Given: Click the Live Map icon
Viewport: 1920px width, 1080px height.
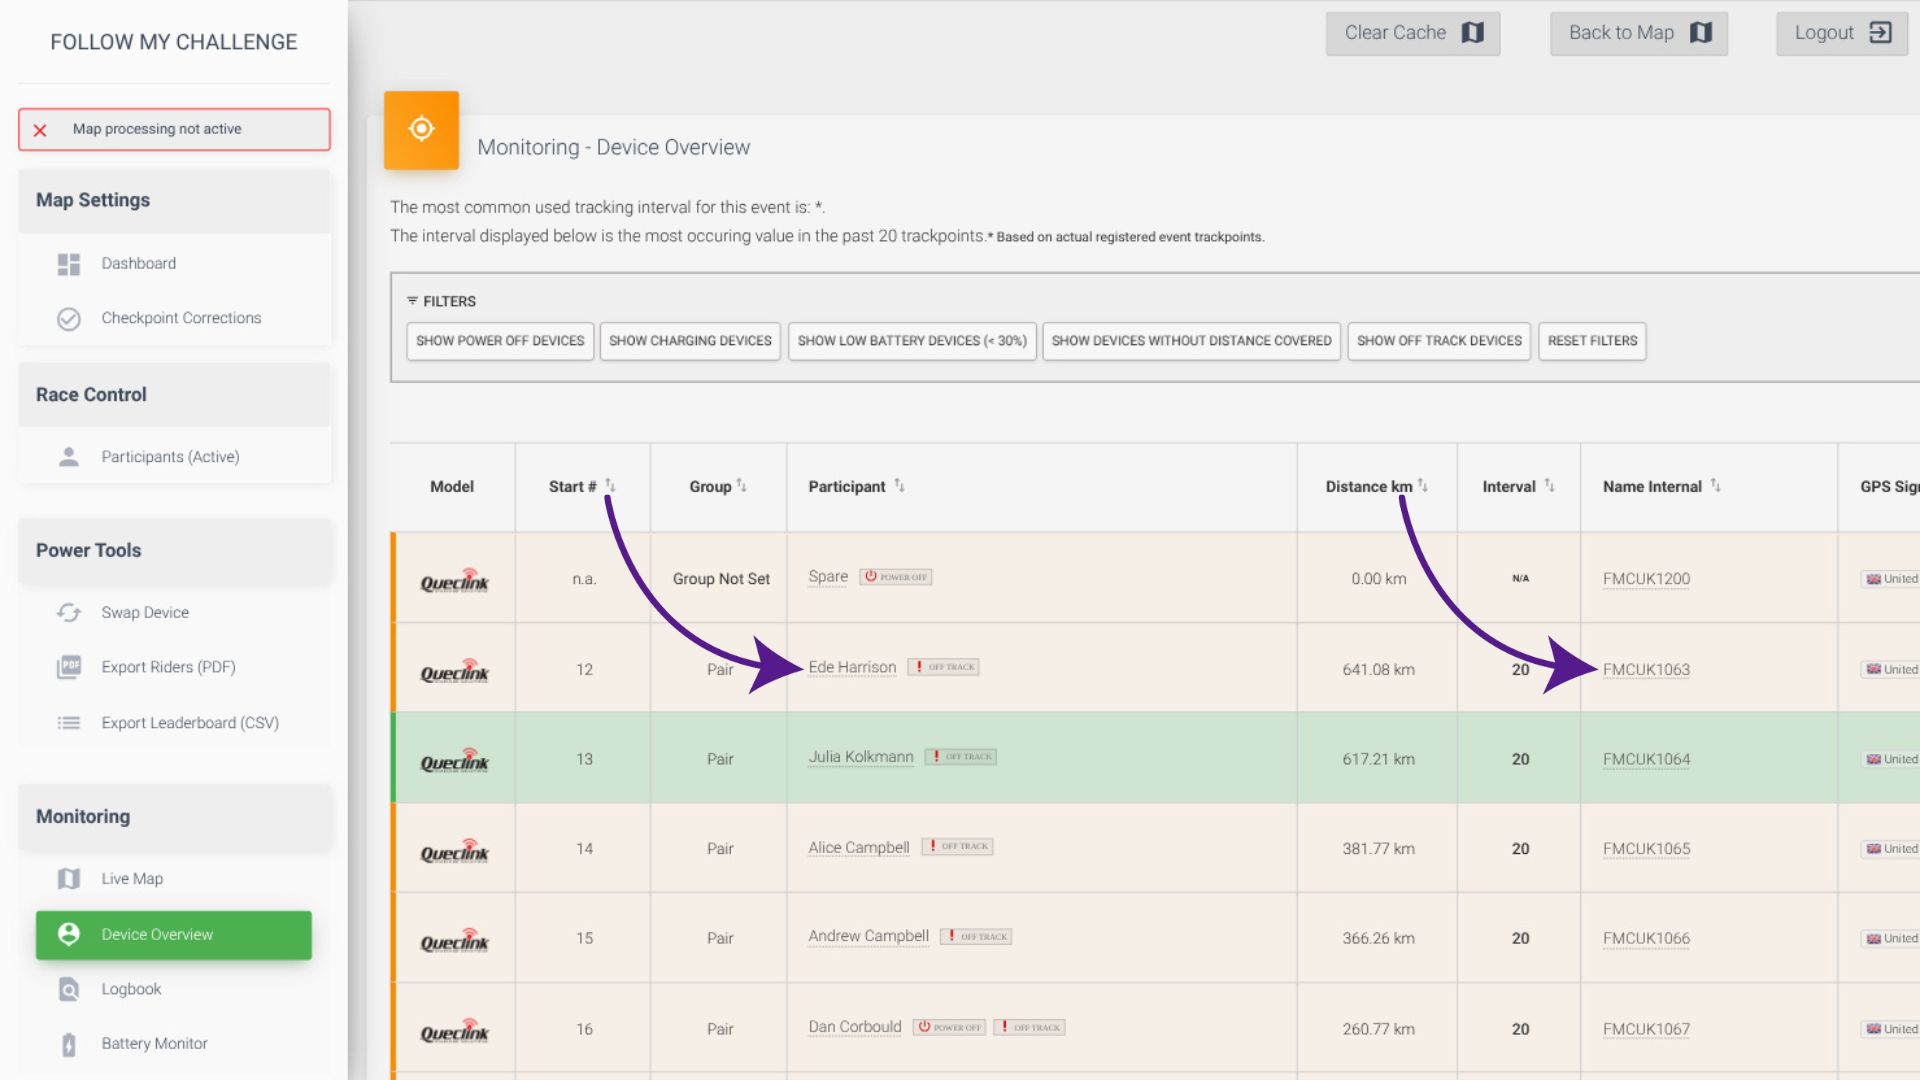Looking at the screenshot, I should pos(68,879).
